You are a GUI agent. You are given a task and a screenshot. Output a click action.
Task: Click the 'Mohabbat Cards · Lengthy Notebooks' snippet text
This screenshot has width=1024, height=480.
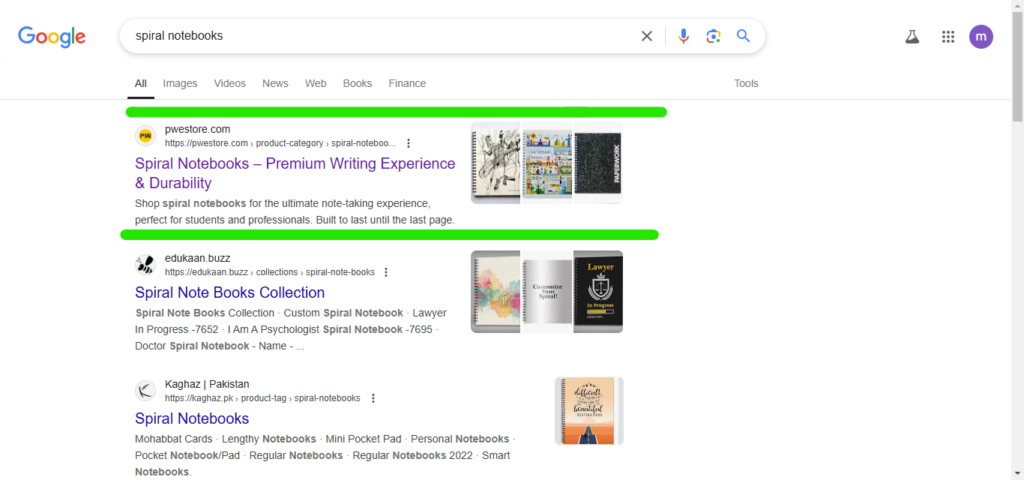click(x=325, y=455)
